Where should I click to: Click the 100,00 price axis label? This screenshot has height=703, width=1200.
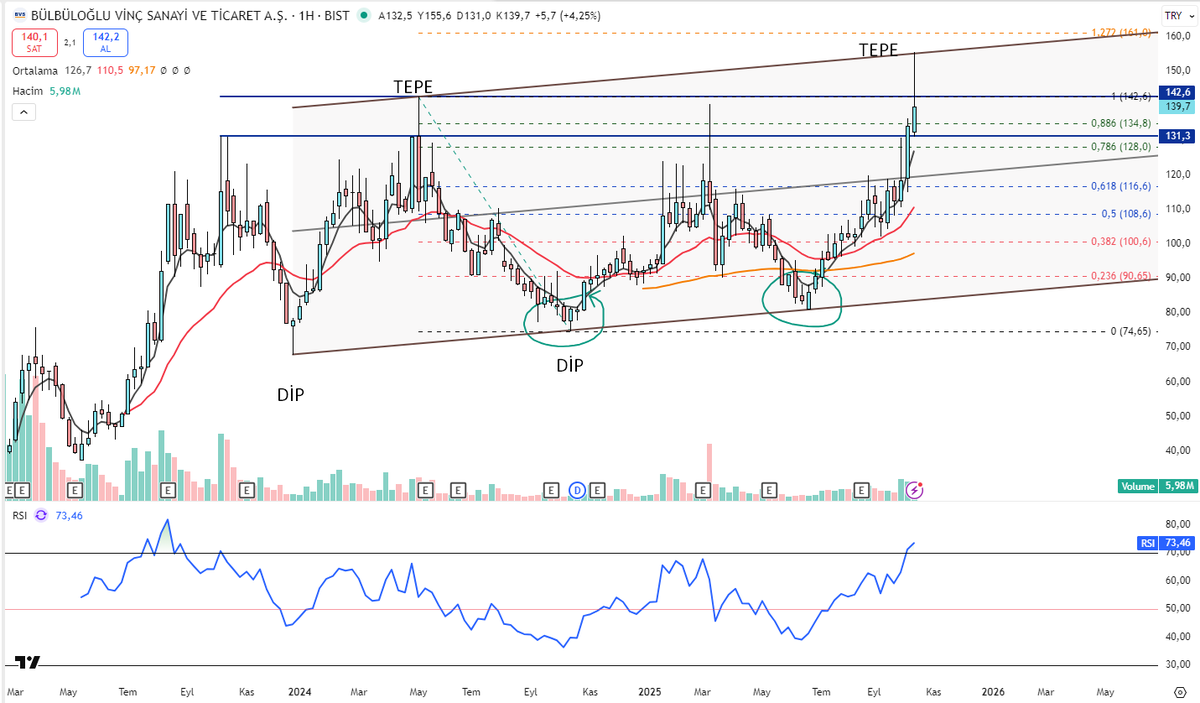coord(1176,243)
